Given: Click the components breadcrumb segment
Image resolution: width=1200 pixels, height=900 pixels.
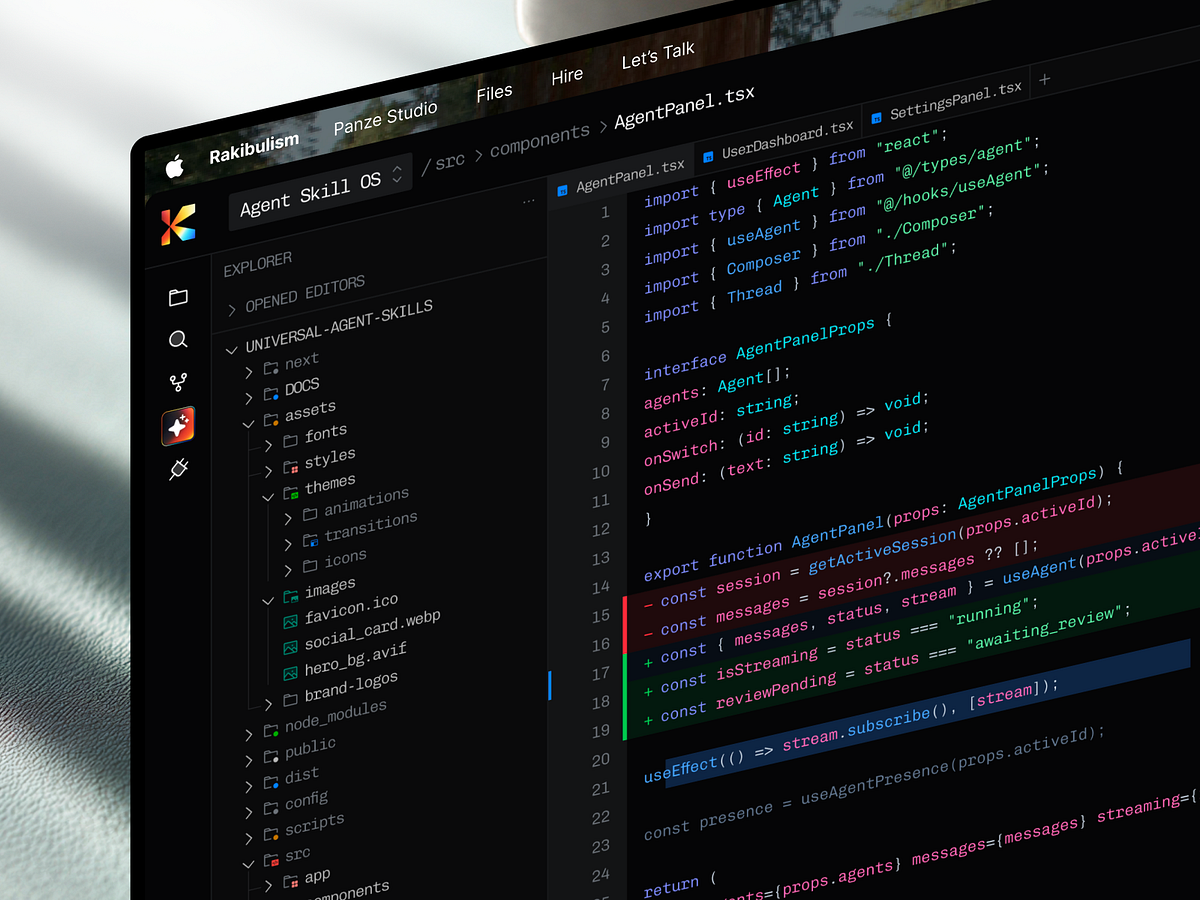Looking at the screenshot, I should coord(540,141).
